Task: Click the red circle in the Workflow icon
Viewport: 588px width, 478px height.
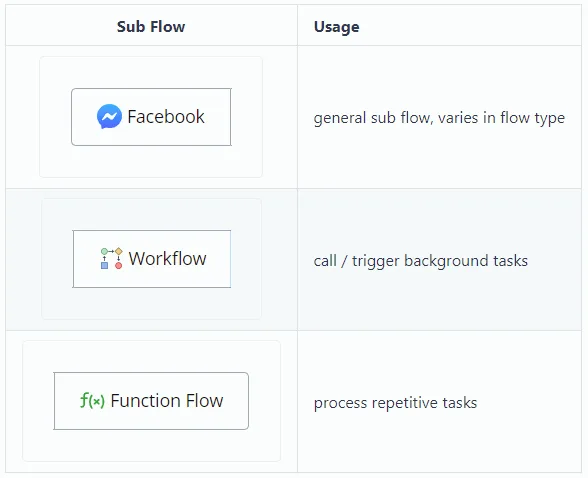Action: tap(118, 265)
